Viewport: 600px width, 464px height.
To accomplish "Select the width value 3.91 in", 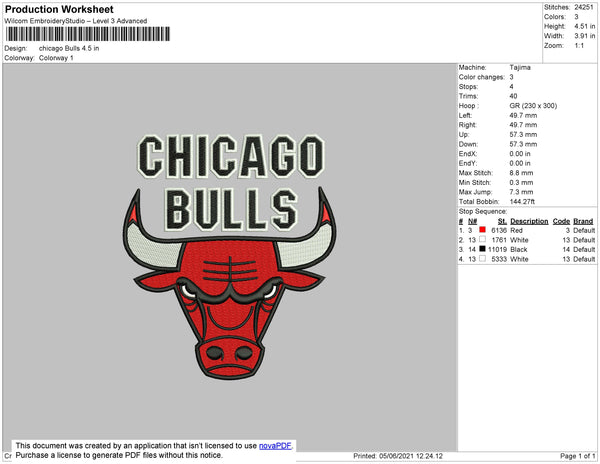I will 585,36.
